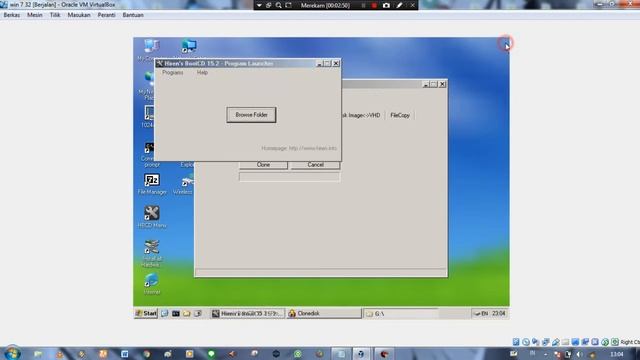Open the Bantuan menu in VirtualBox

(x=133, y=15)
